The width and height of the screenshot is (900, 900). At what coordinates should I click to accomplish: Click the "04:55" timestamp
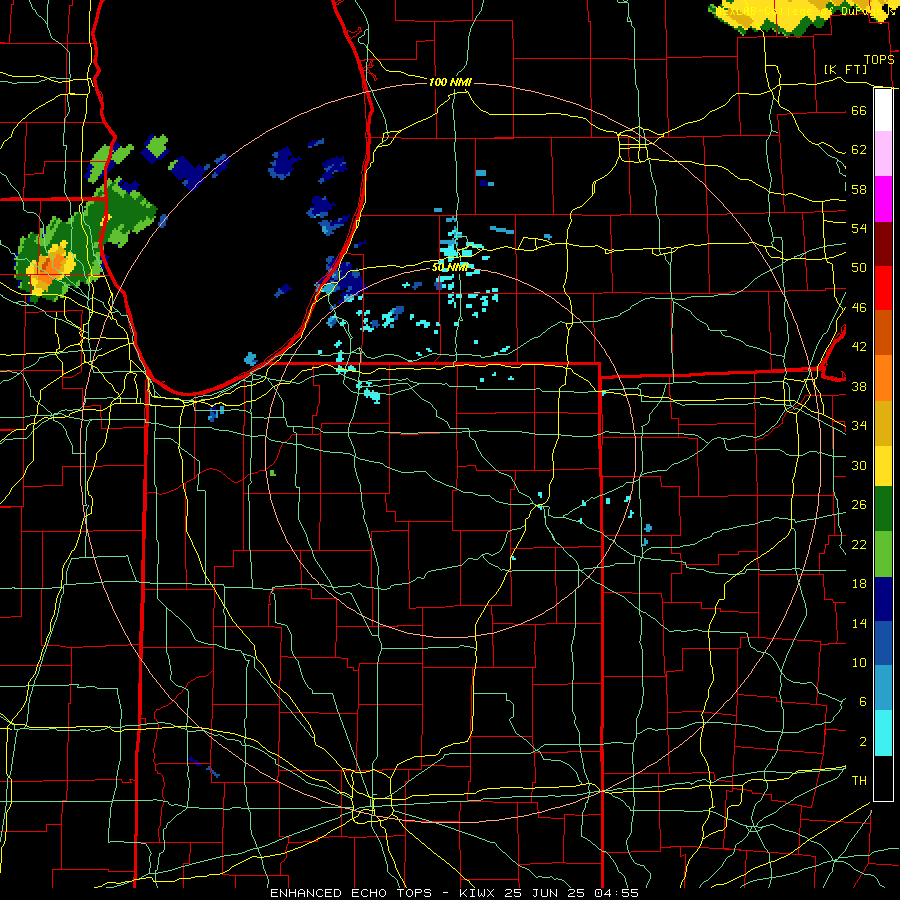[615, 893]
